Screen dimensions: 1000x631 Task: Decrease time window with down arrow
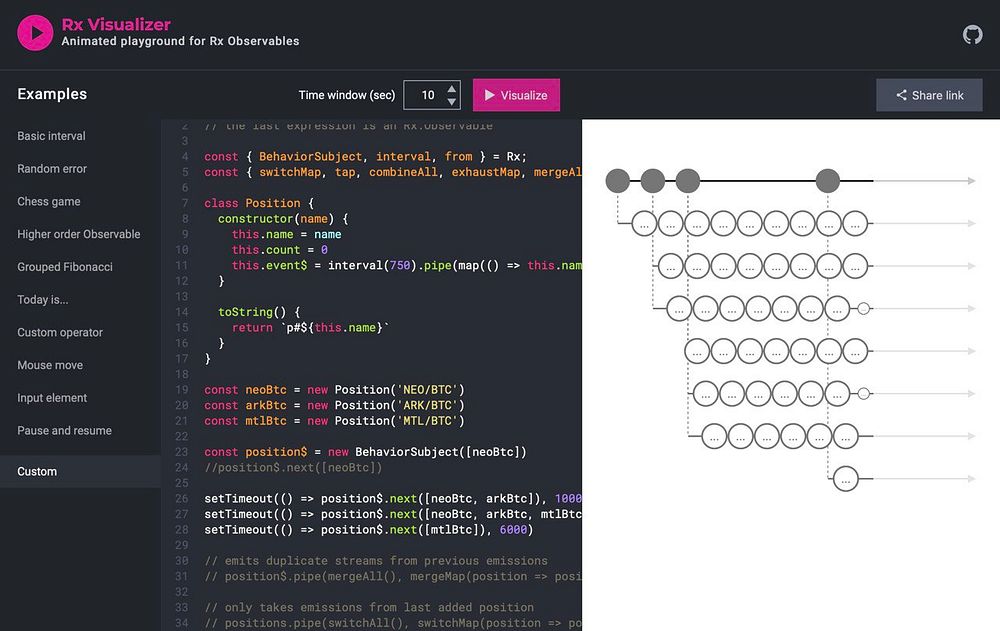pos(452,101)
